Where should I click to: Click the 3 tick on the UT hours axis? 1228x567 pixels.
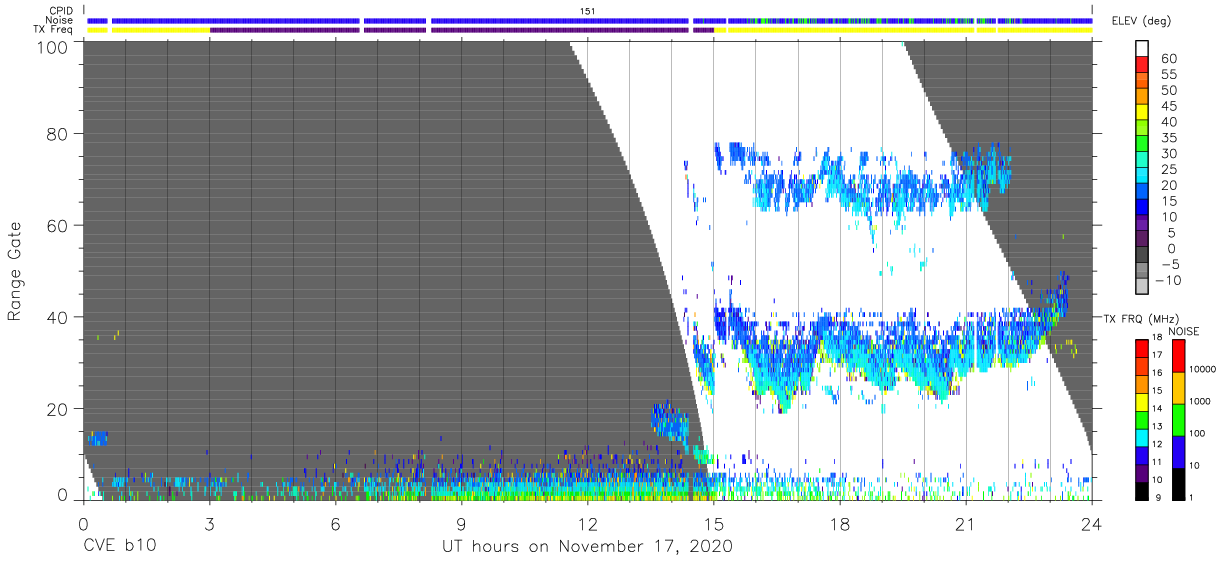(209, 522)
